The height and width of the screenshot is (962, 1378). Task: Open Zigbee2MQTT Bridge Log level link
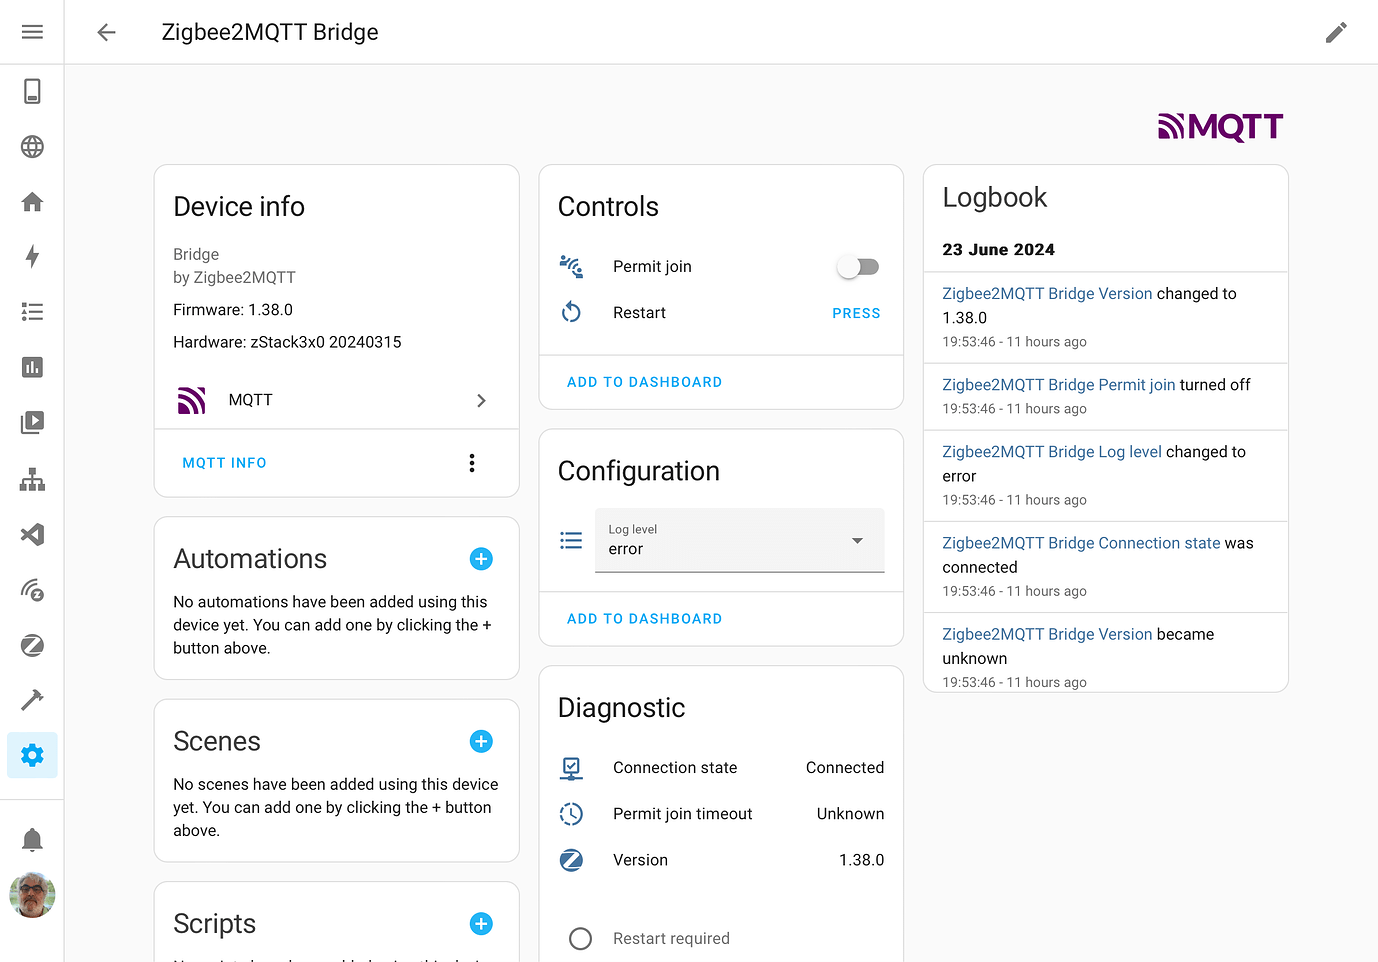click(x=1052, y=452)
